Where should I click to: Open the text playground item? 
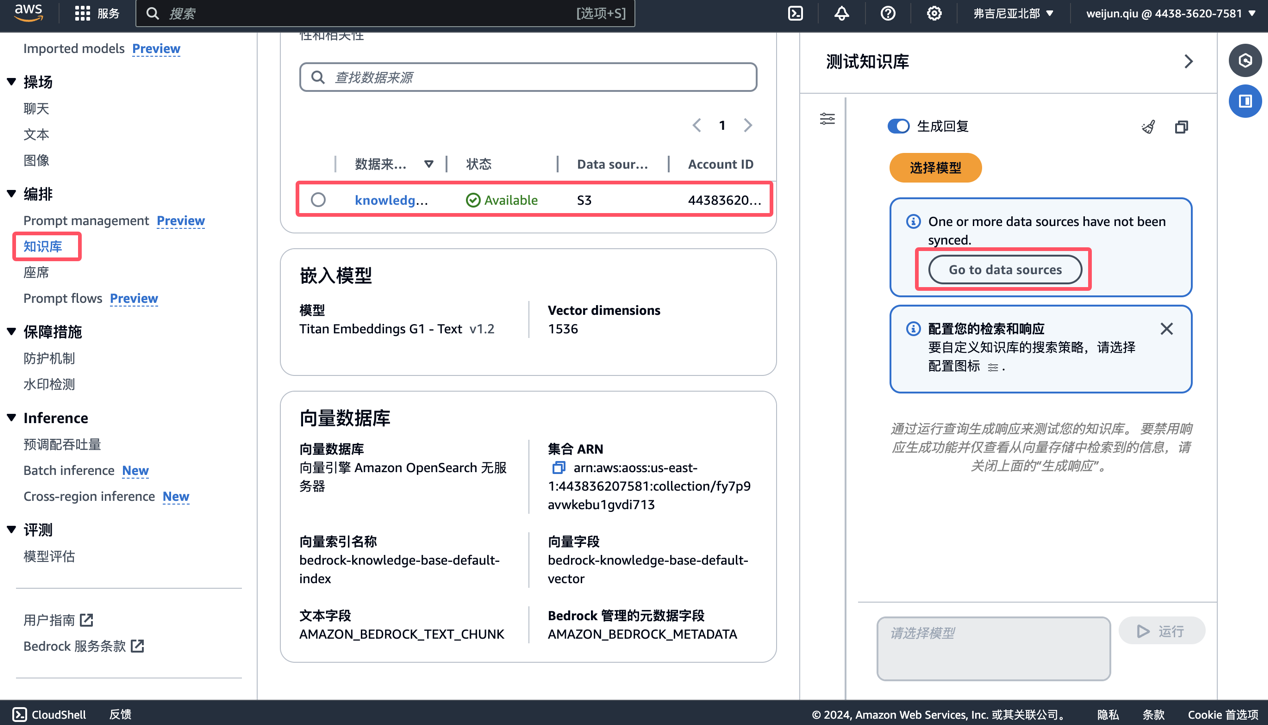click(36, 134)
